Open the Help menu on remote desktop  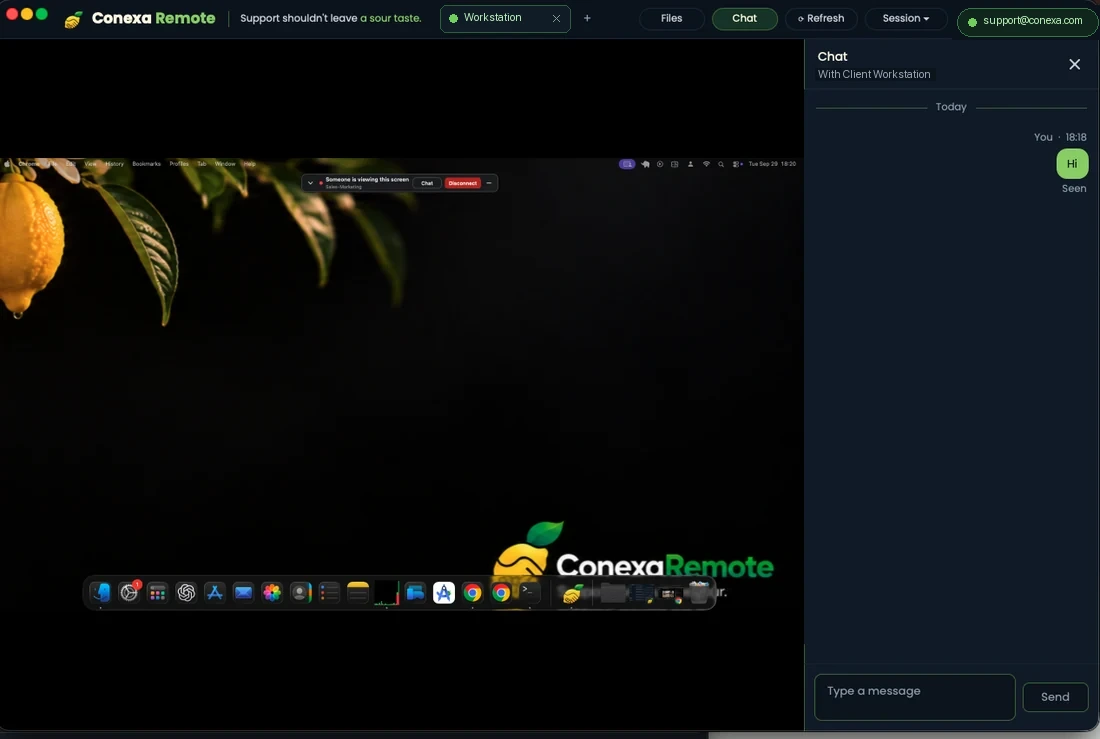click(250, 164)
